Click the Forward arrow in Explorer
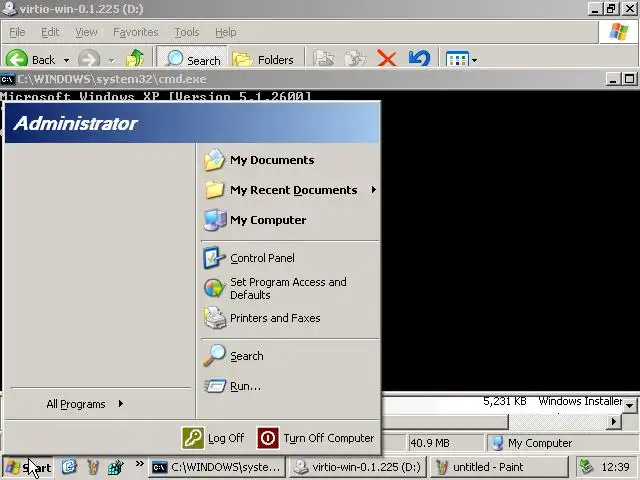This screenshot has width=640, height=480. pyautogui.click(x=89, y=59)
